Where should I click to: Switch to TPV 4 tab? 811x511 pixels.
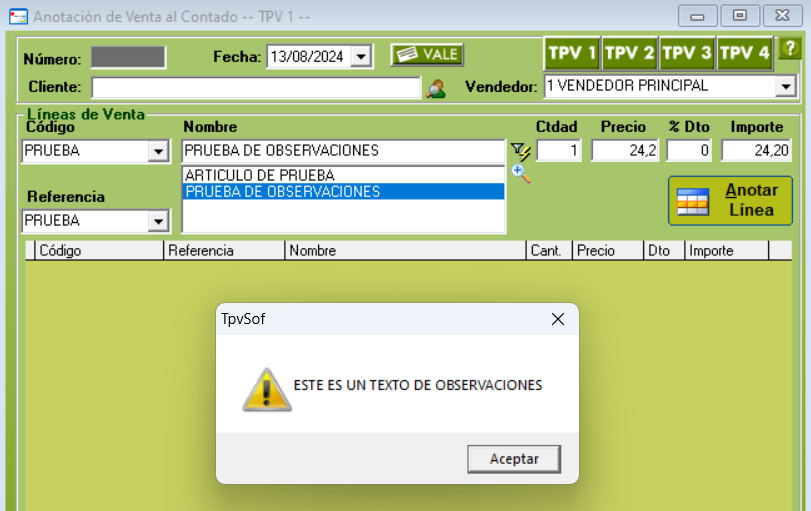[744, 53]
